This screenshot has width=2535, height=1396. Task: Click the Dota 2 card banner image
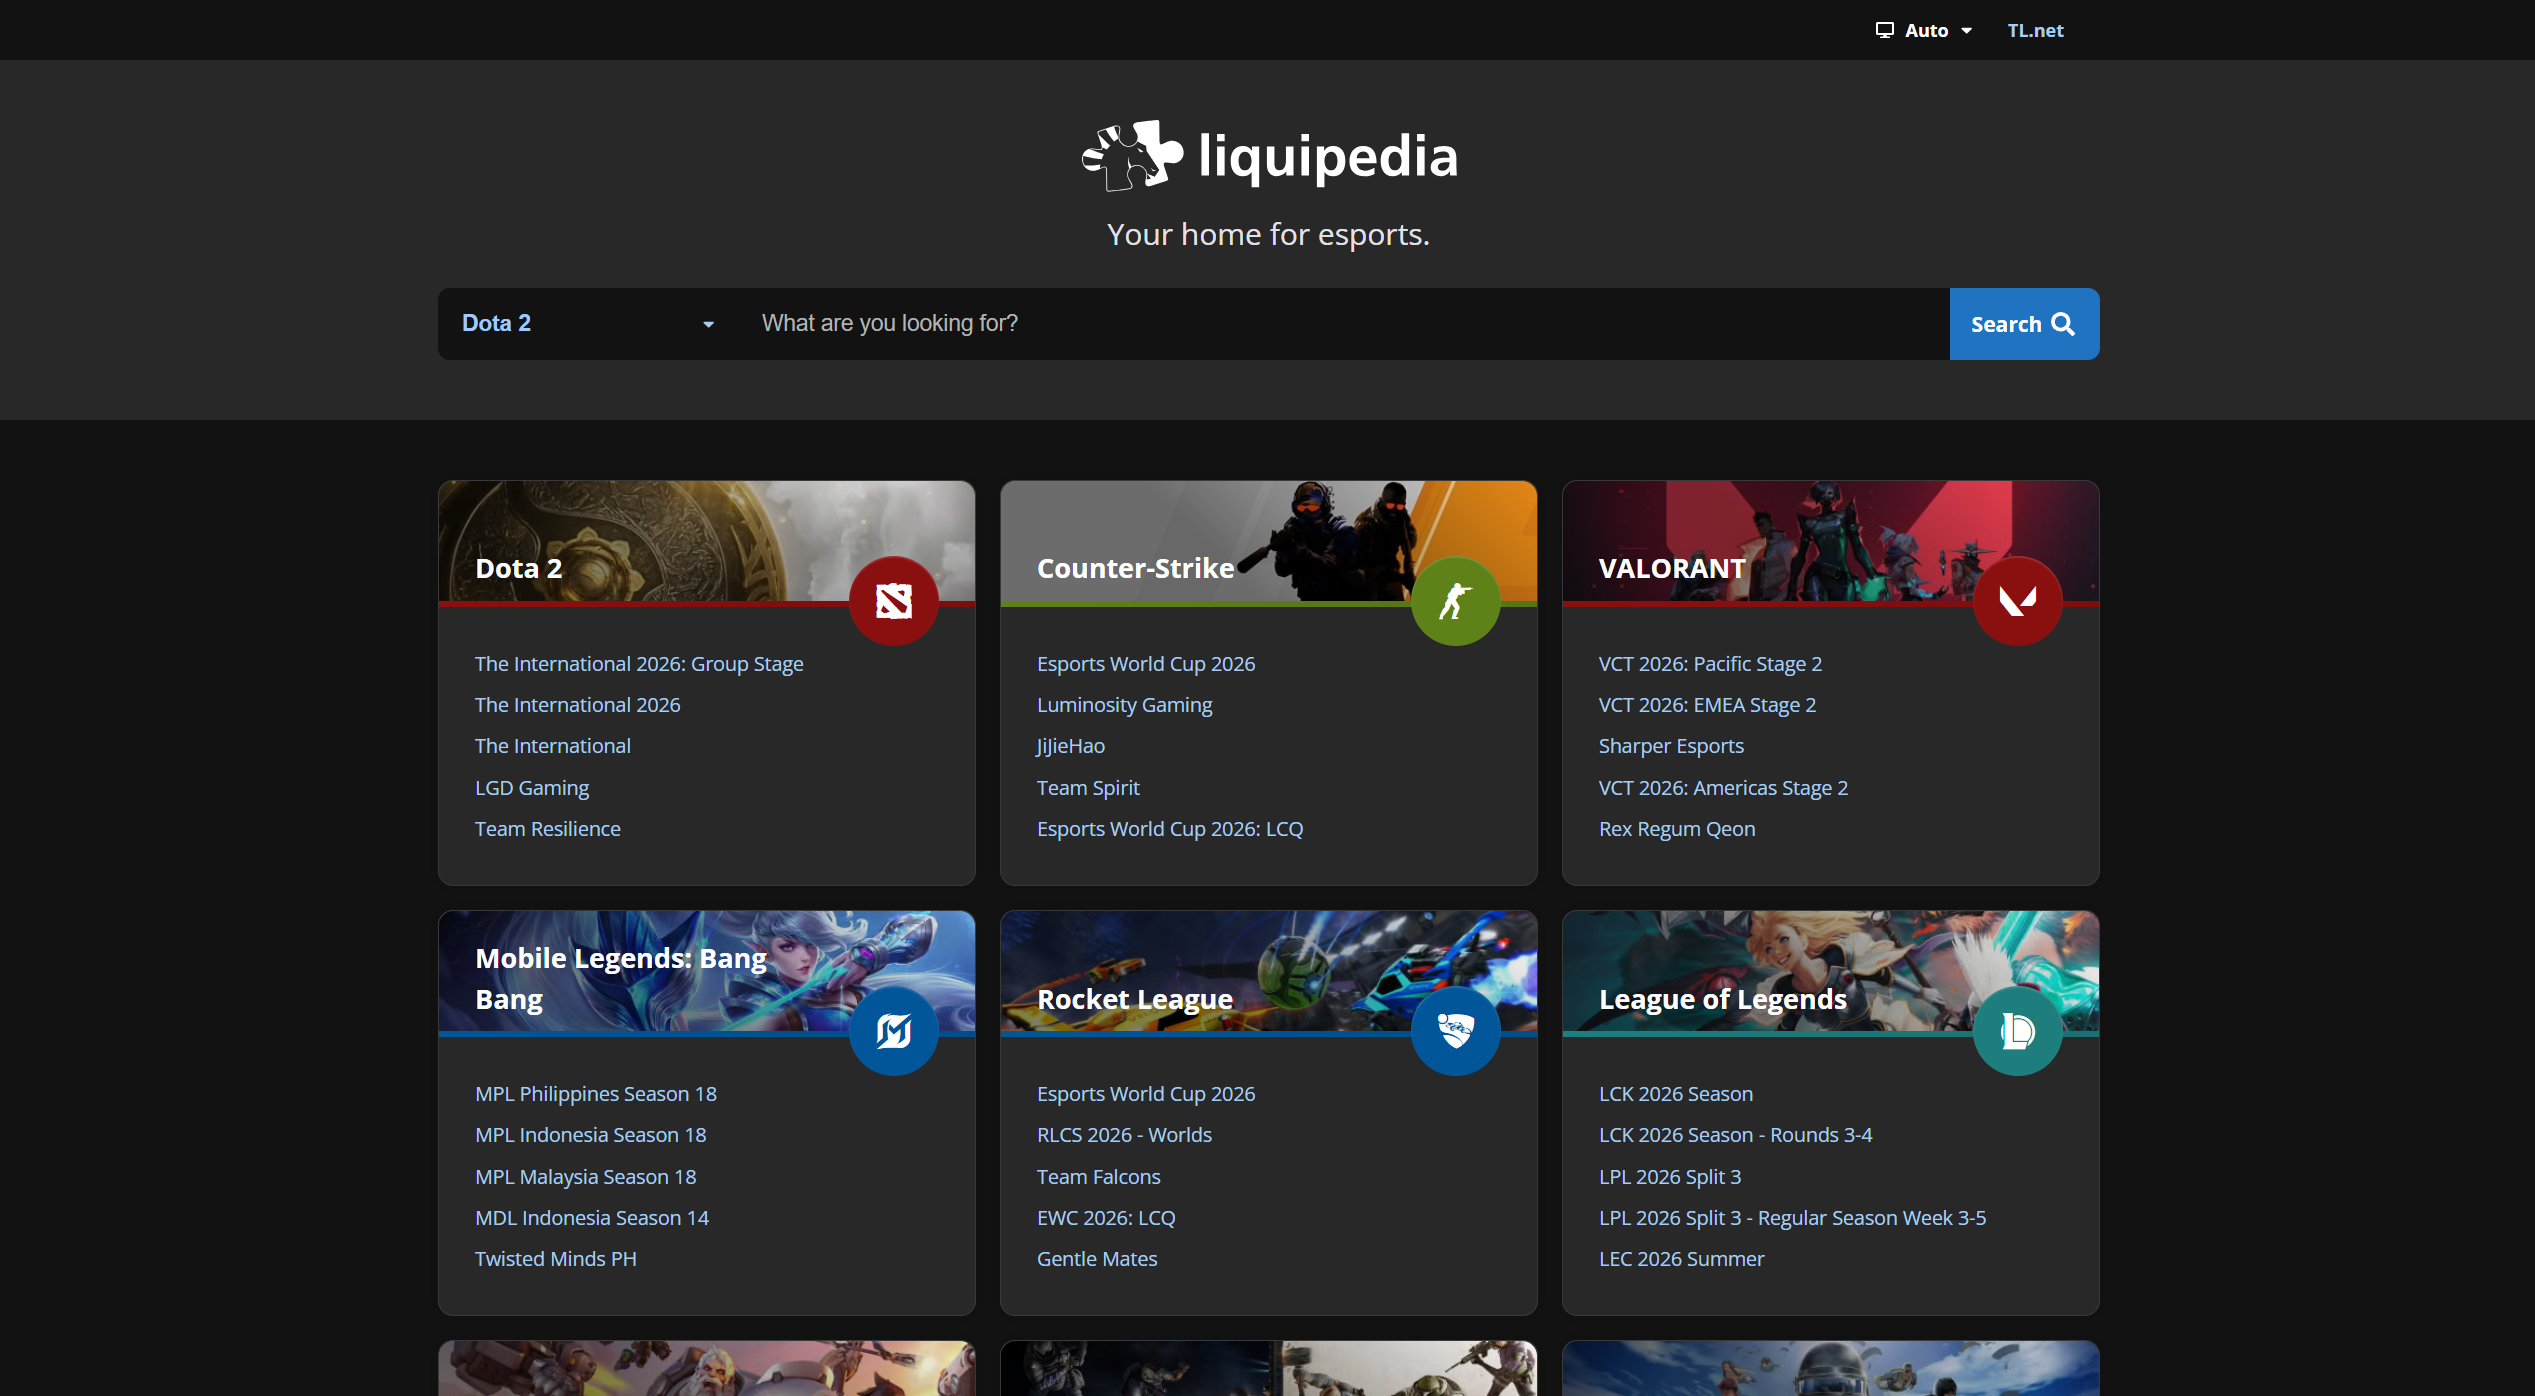point(707,541)
